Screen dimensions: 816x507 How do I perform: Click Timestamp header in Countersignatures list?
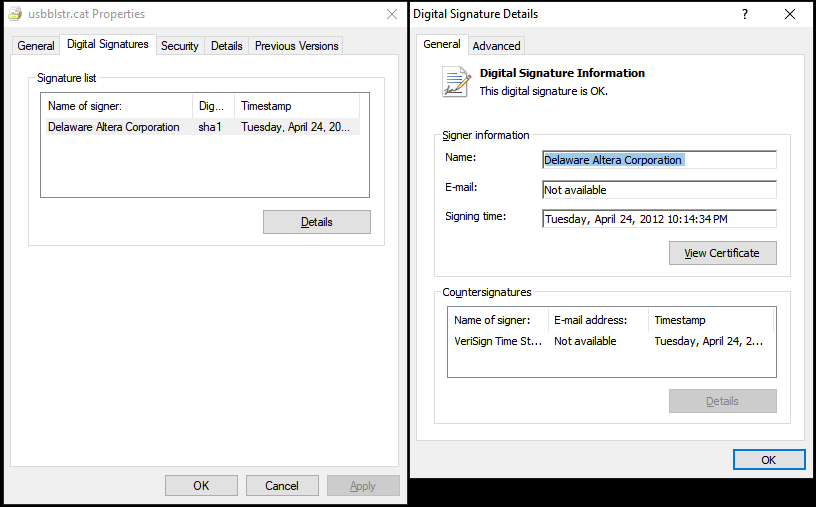[711, 320]
